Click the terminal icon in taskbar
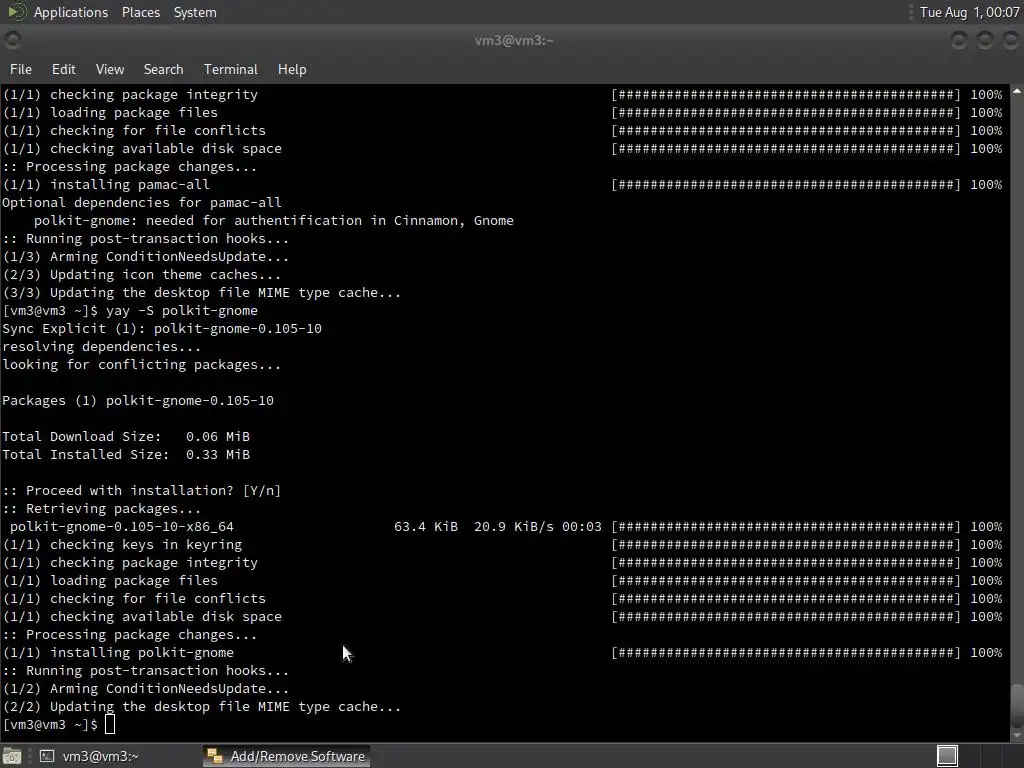Image resolution: width=1024 pixels, height=768 pixels. [x=47, y=756]
